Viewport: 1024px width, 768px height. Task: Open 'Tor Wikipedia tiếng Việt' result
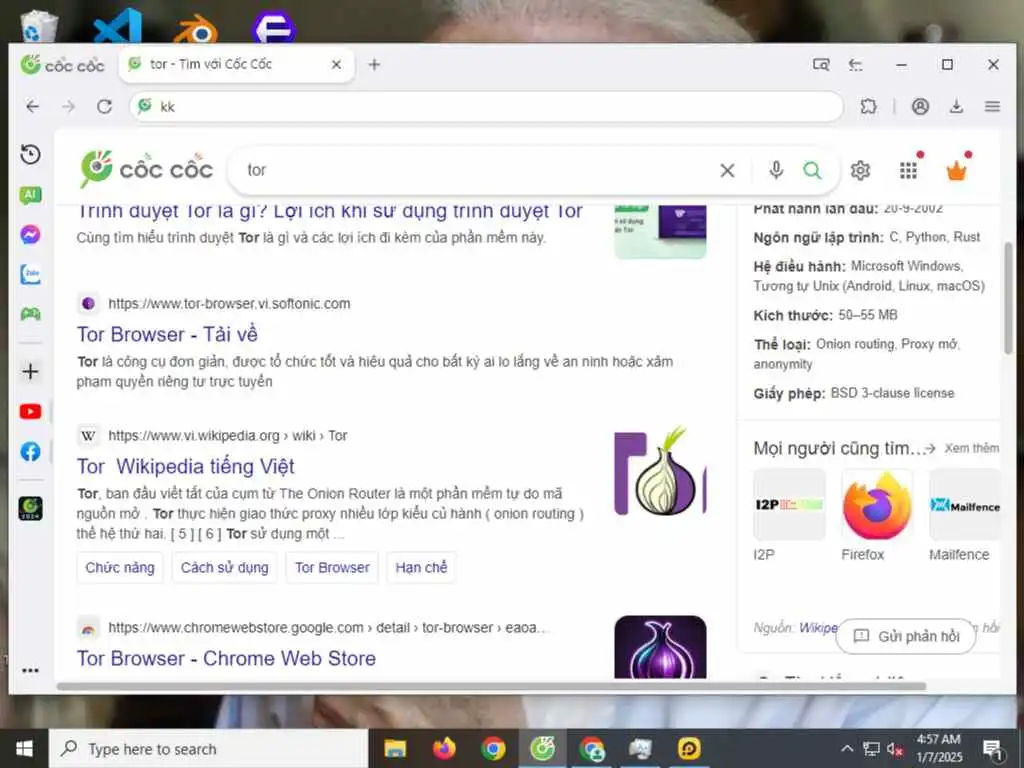pyautogui.click(x=185, y=466)
